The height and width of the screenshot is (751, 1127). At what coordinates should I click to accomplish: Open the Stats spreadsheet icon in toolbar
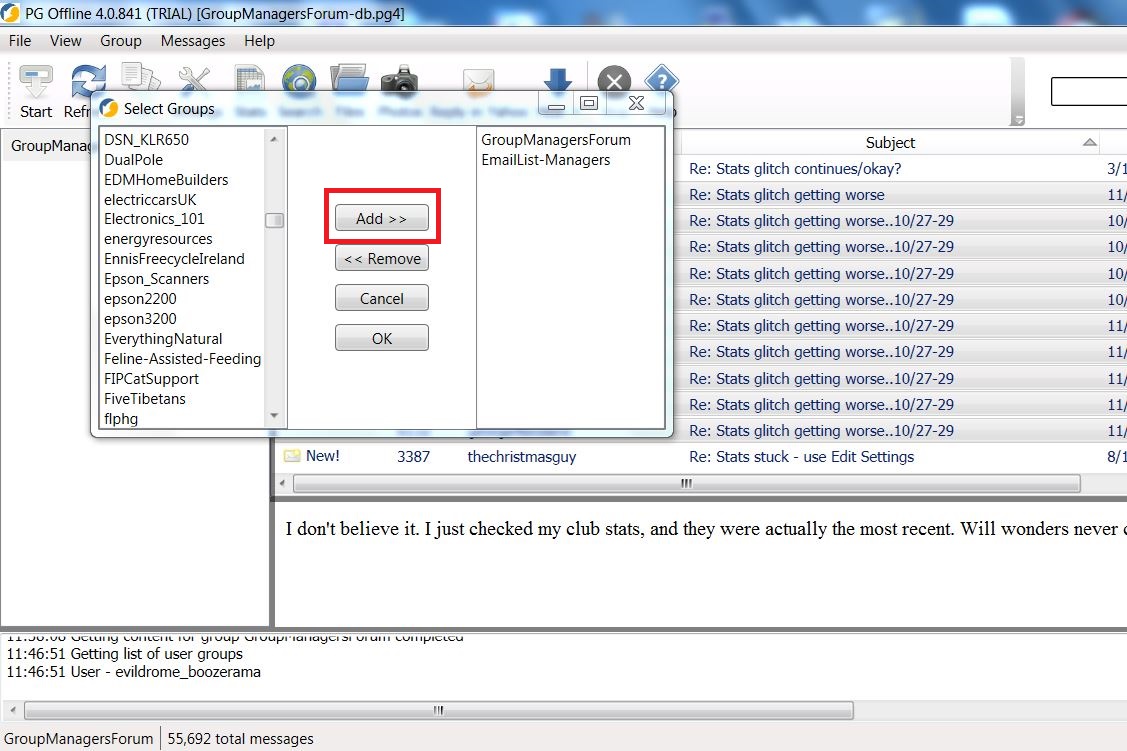[250, 78]
